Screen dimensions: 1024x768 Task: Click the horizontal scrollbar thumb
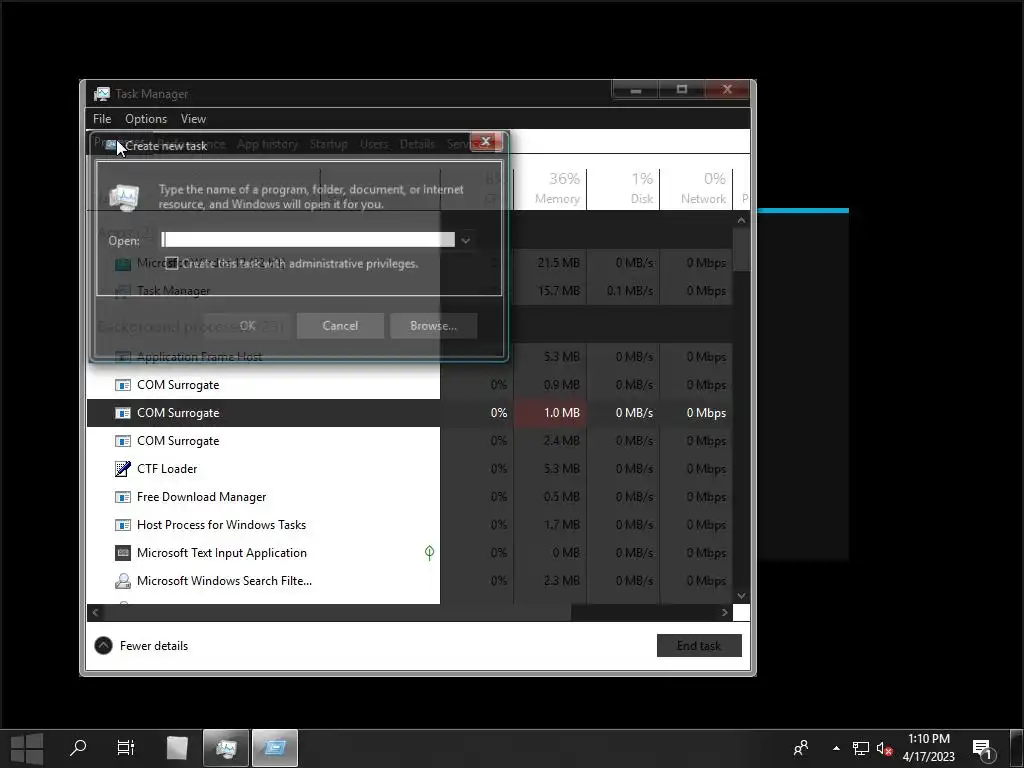338,613
